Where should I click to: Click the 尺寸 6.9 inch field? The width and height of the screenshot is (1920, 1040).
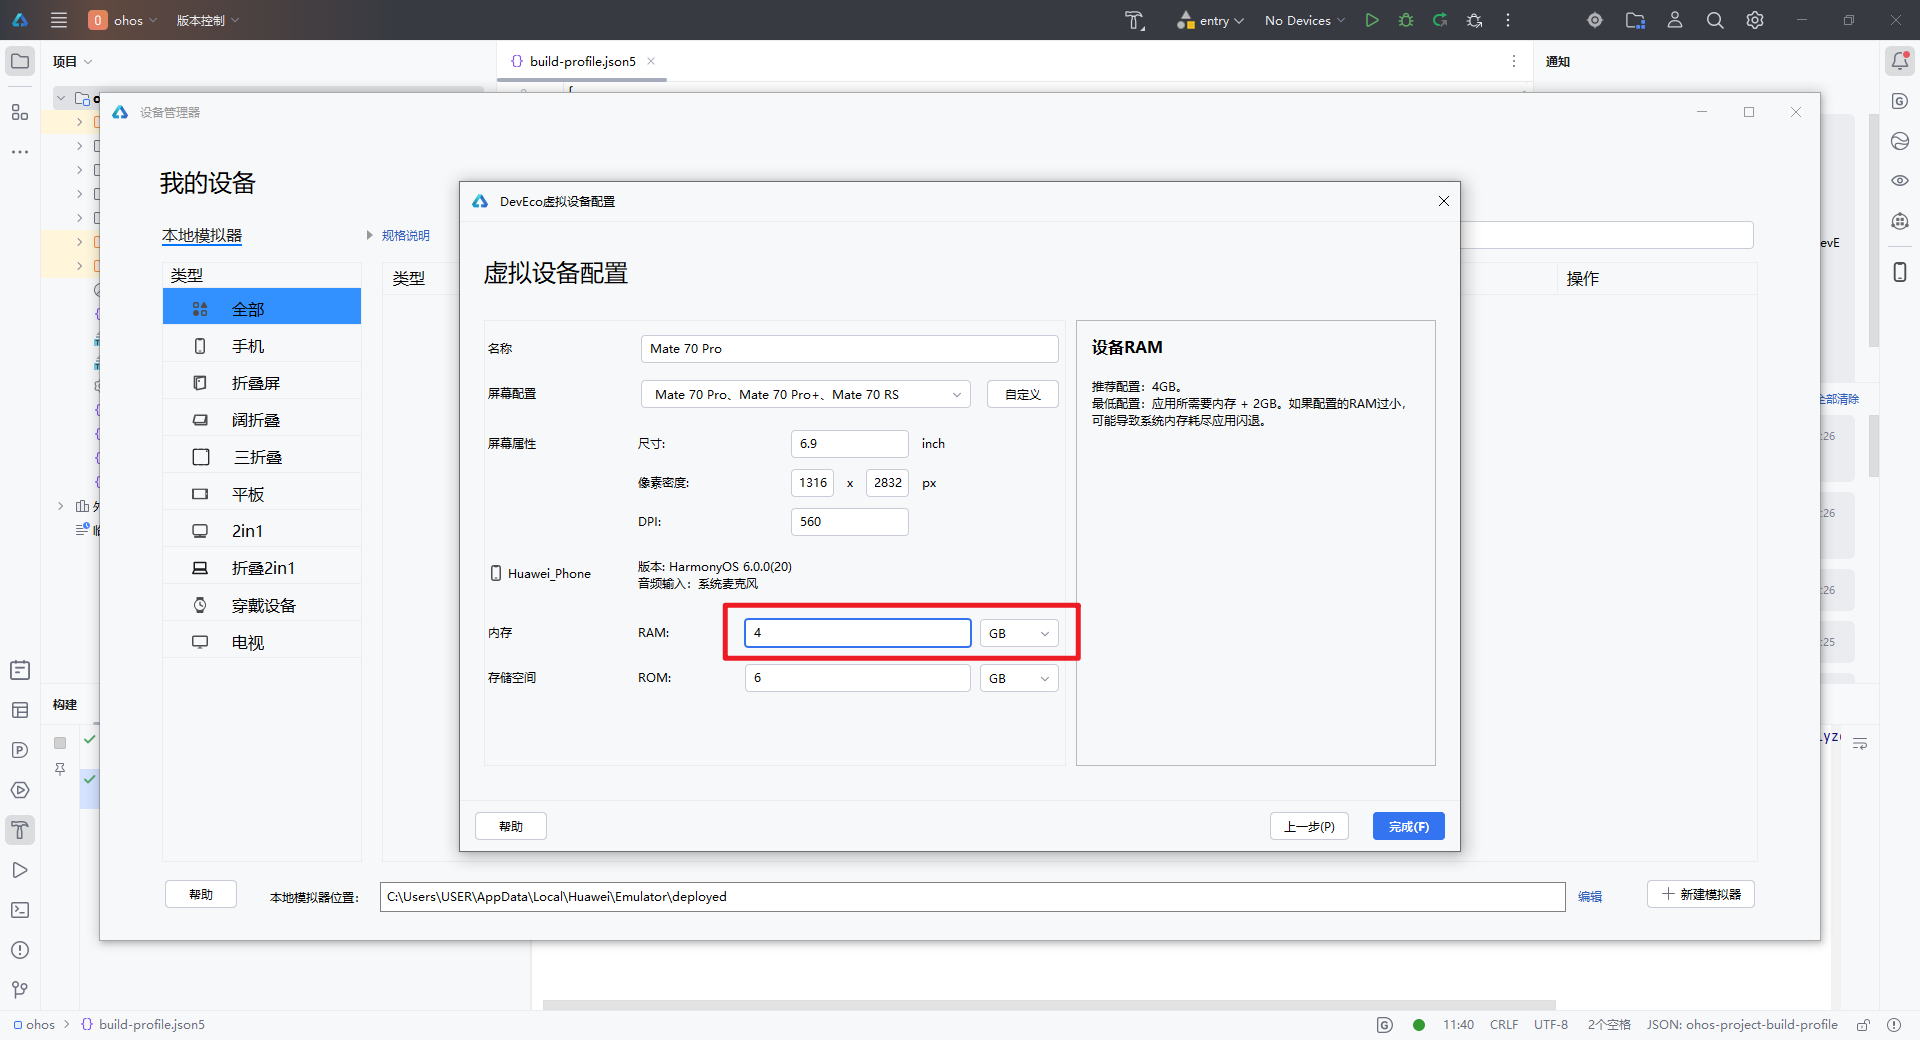tap(850, 444)
